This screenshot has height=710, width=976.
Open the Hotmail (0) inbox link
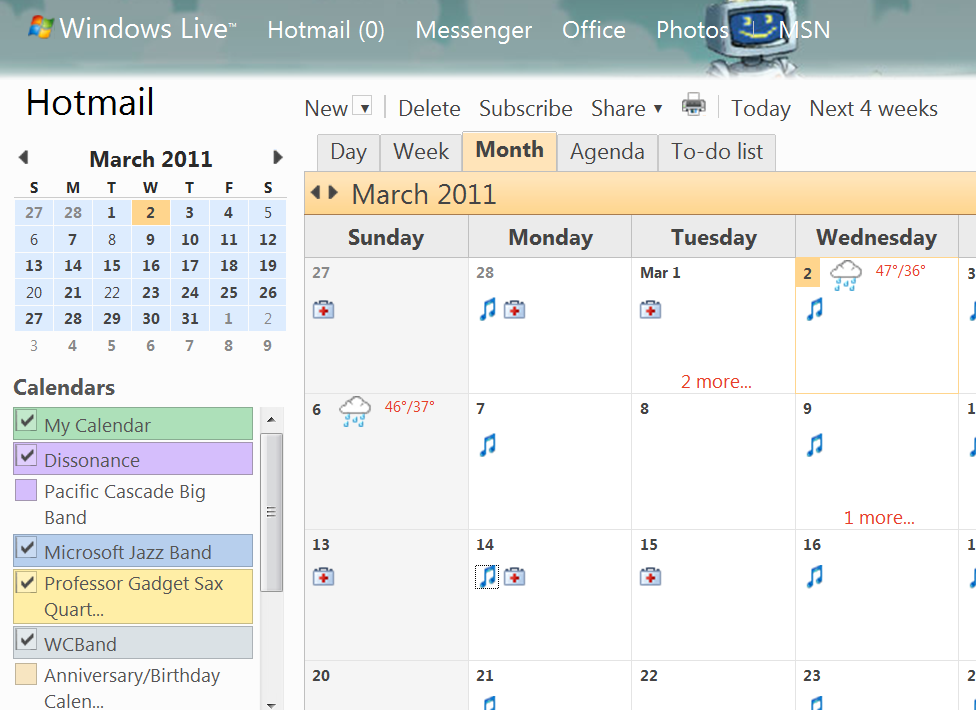(326, 30)
